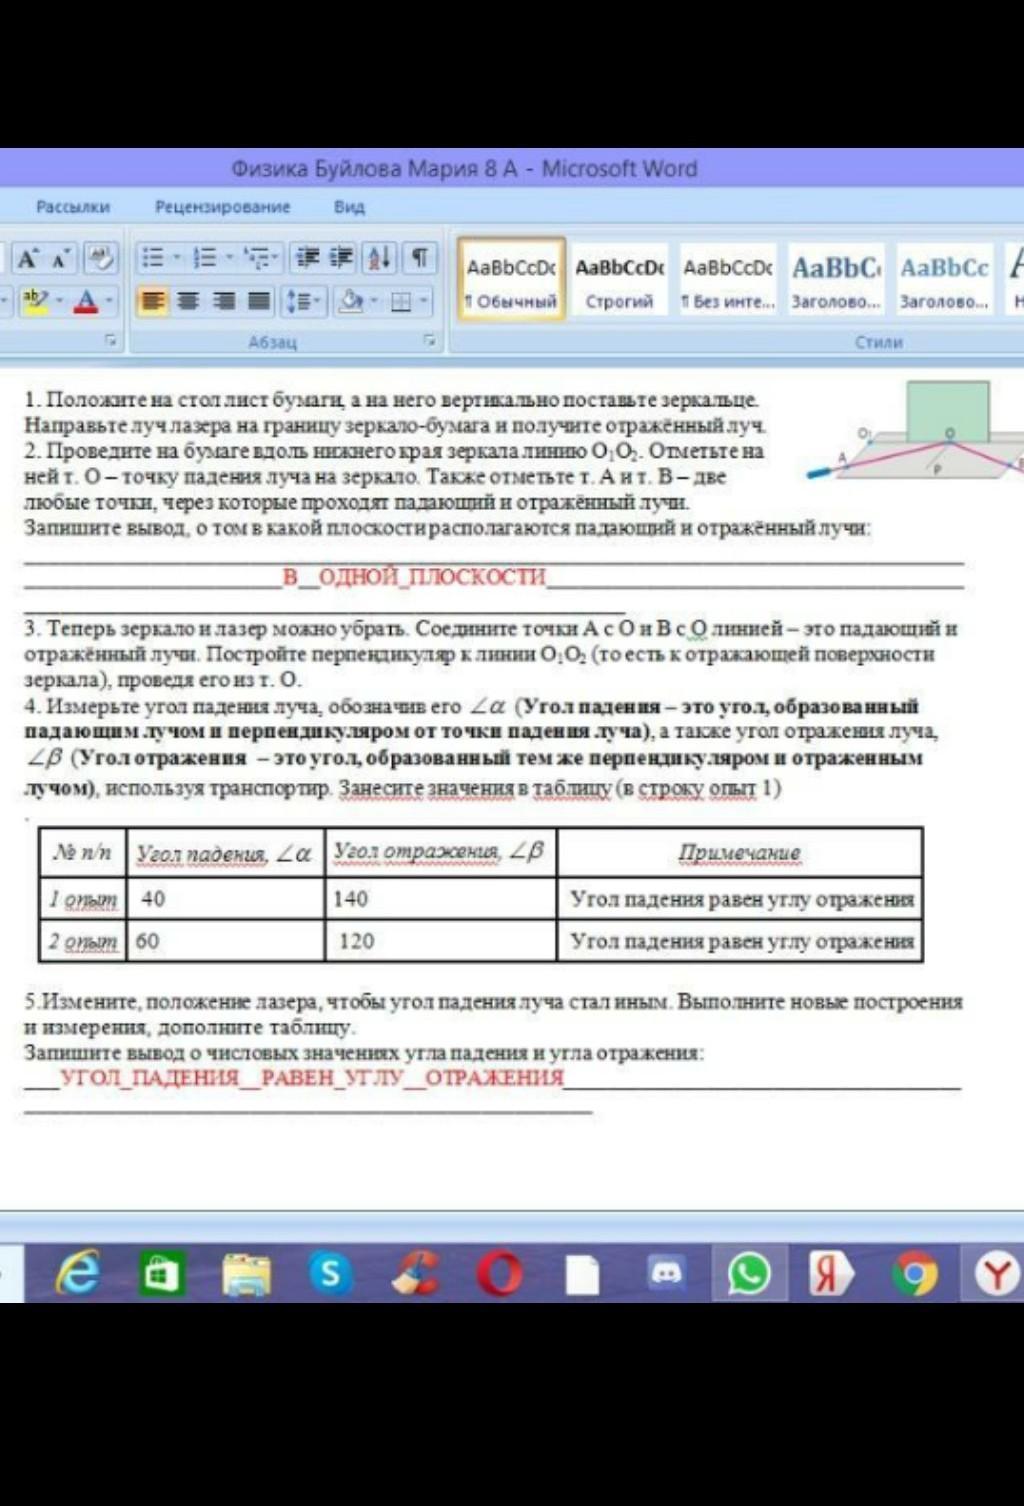Apply the red font color

coord(86,300)
